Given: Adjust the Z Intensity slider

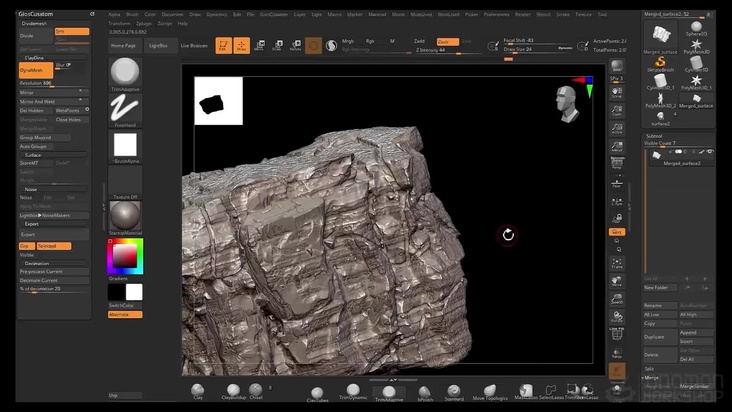Looking at the screenshot, I should (447, 50).
